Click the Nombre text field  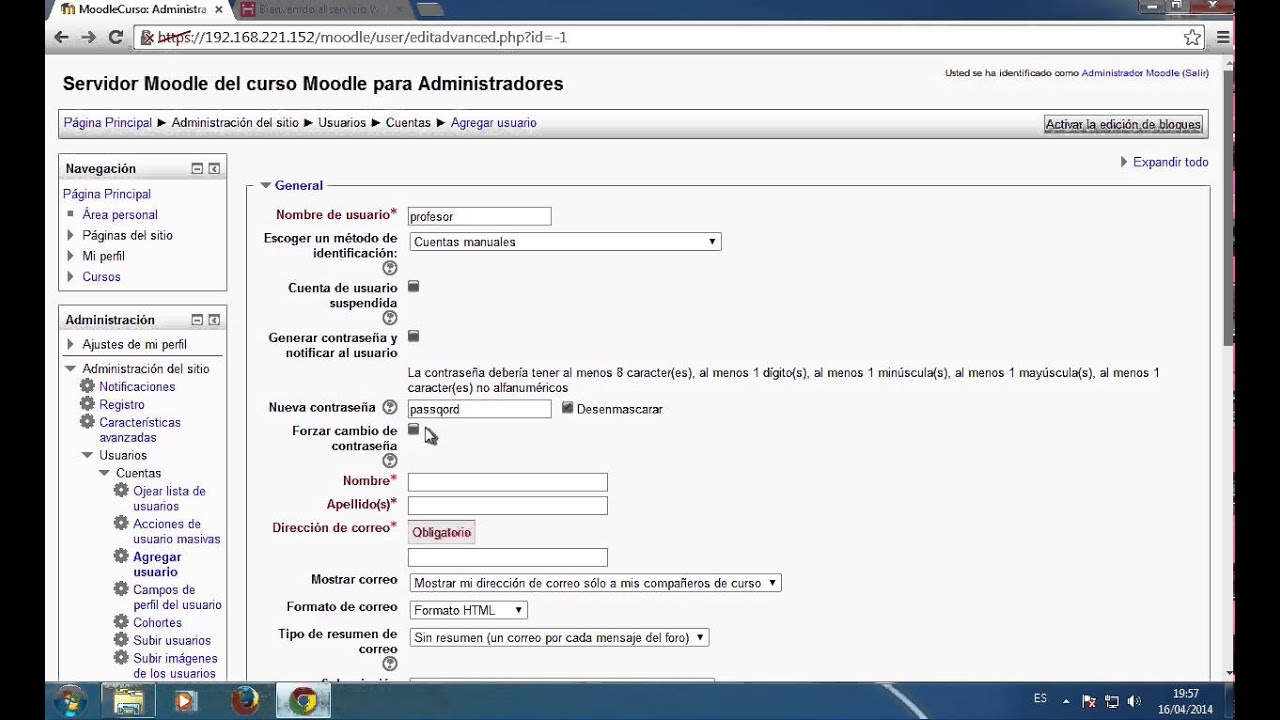click(x=507, y=482)
